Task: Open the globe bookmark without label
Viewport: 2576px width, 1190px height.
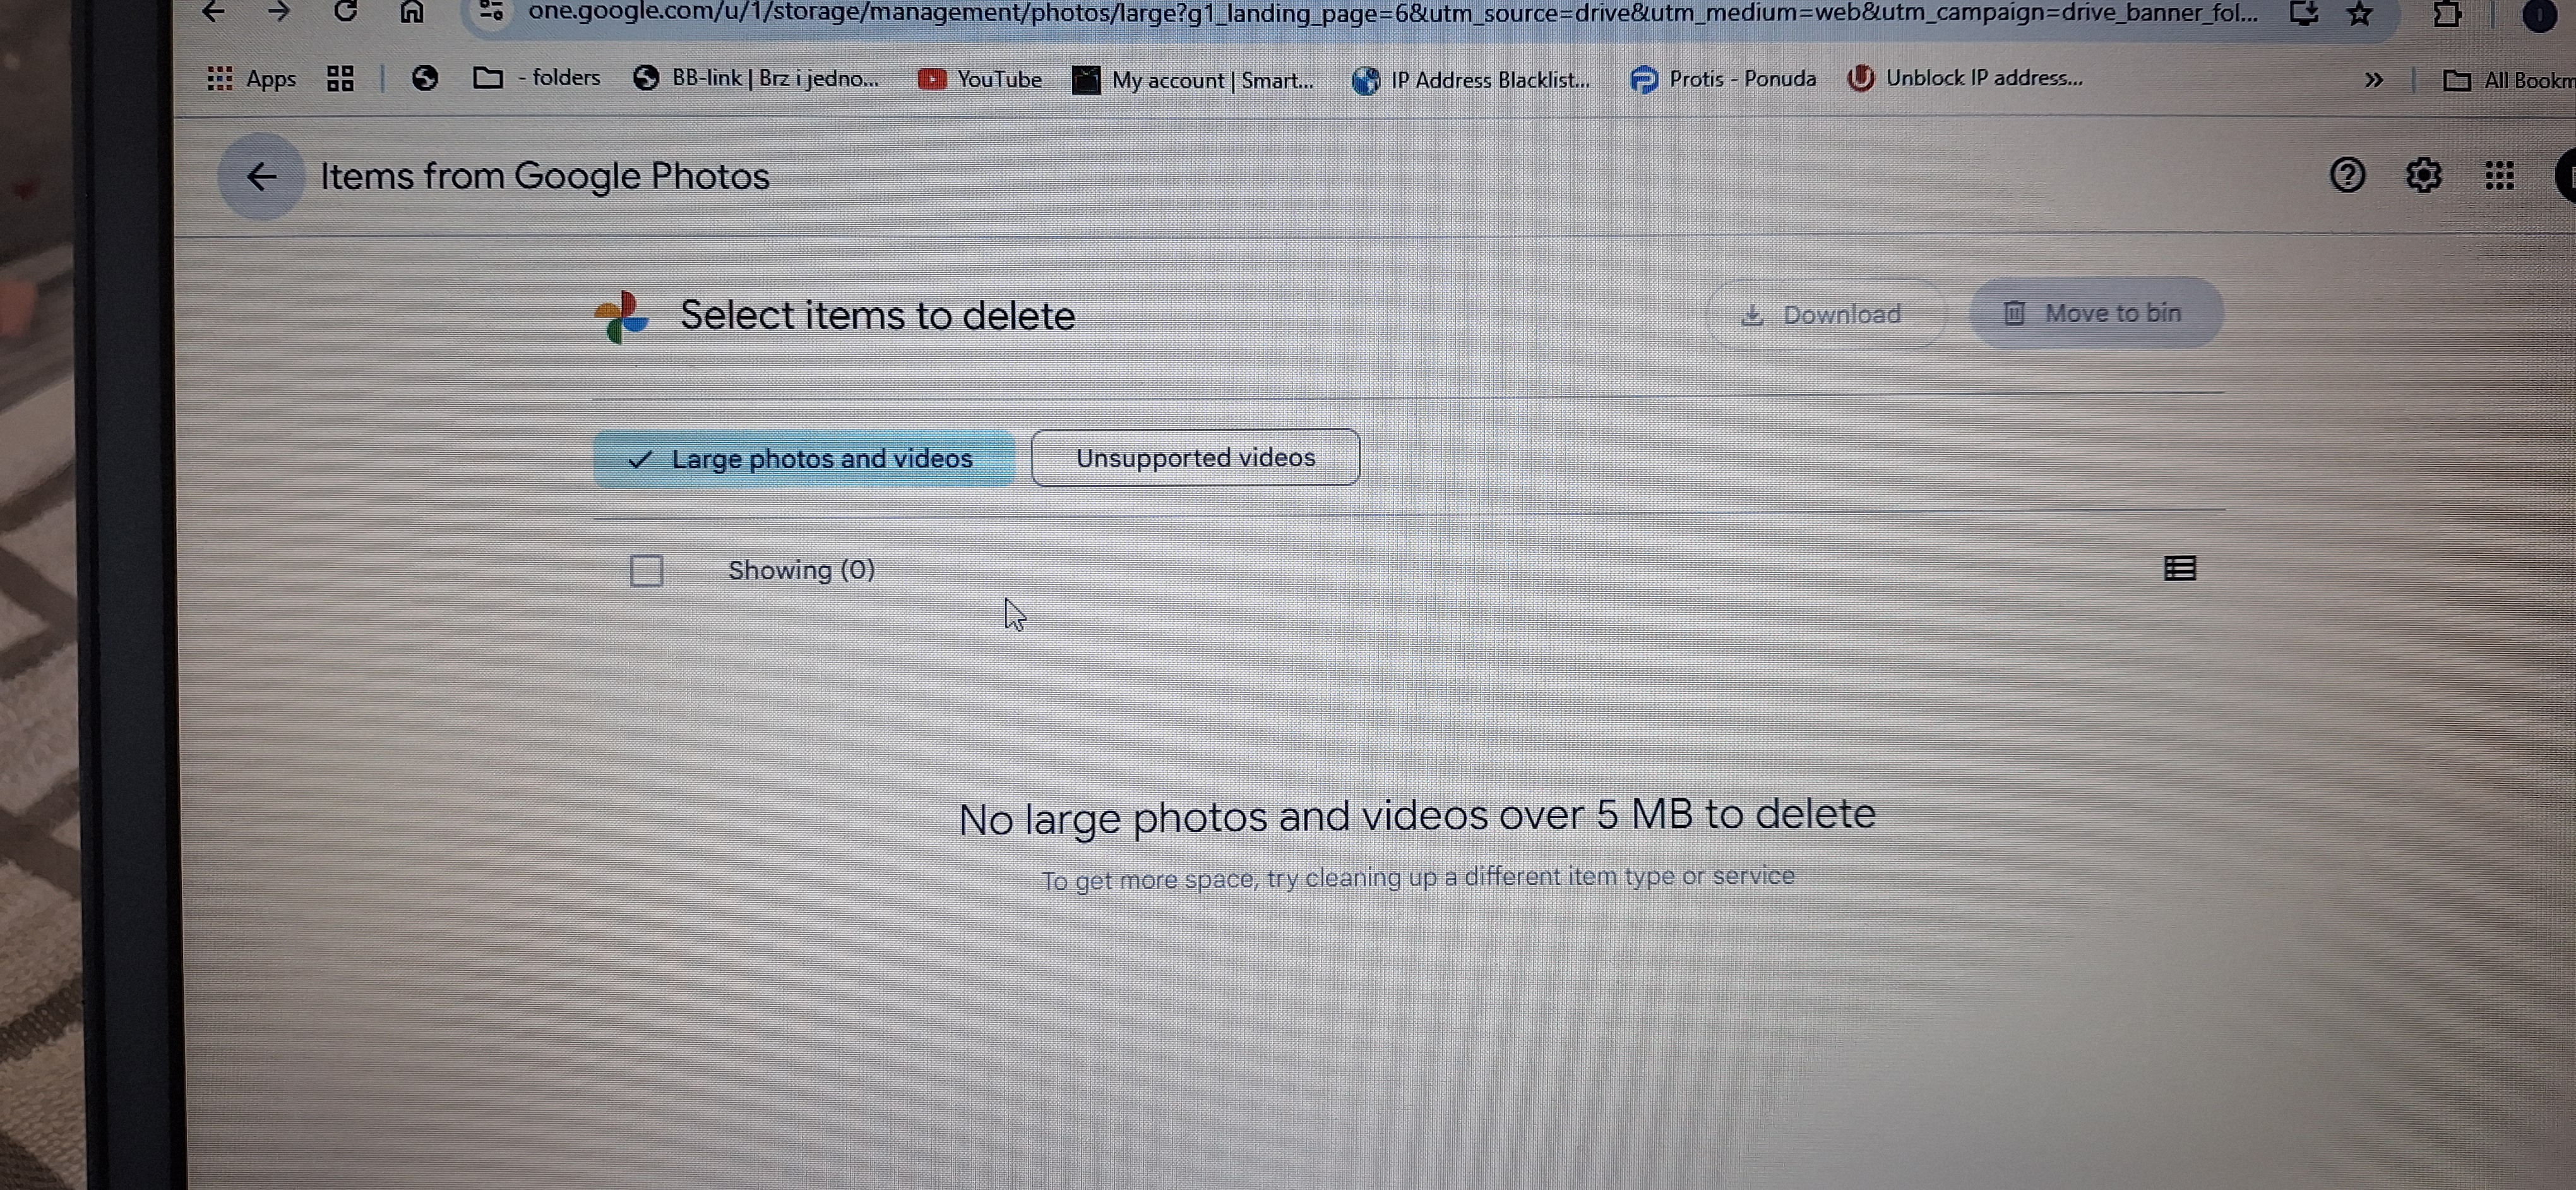Action: pos(425,78)
